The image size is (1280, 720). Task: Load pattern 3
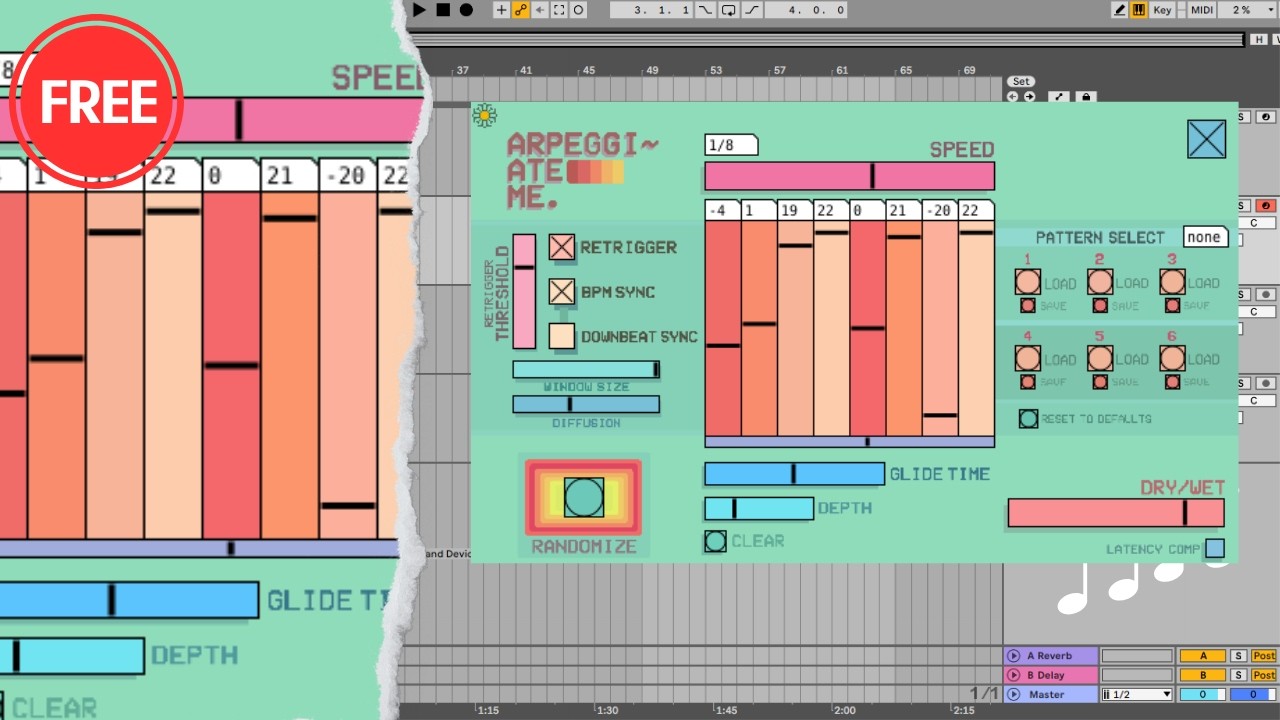pyautogui.click(x=1172, y=282)
